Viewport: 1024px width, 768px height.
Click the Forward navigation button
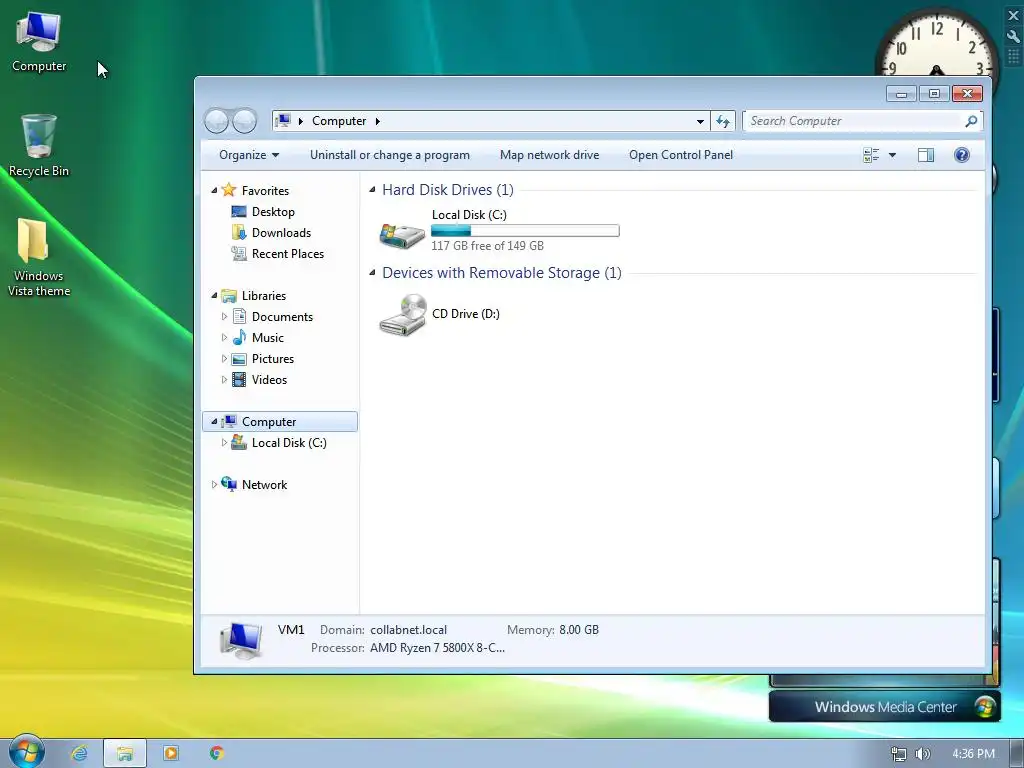244,121
